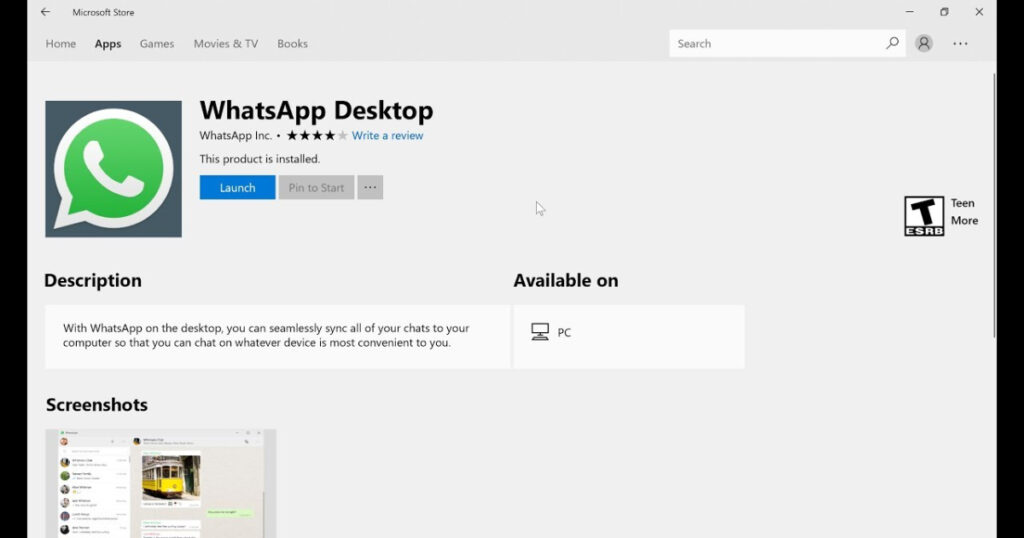Screen dimensions: 1024x538
Task: Open the Store's three-dot menu
Action: 960,44
